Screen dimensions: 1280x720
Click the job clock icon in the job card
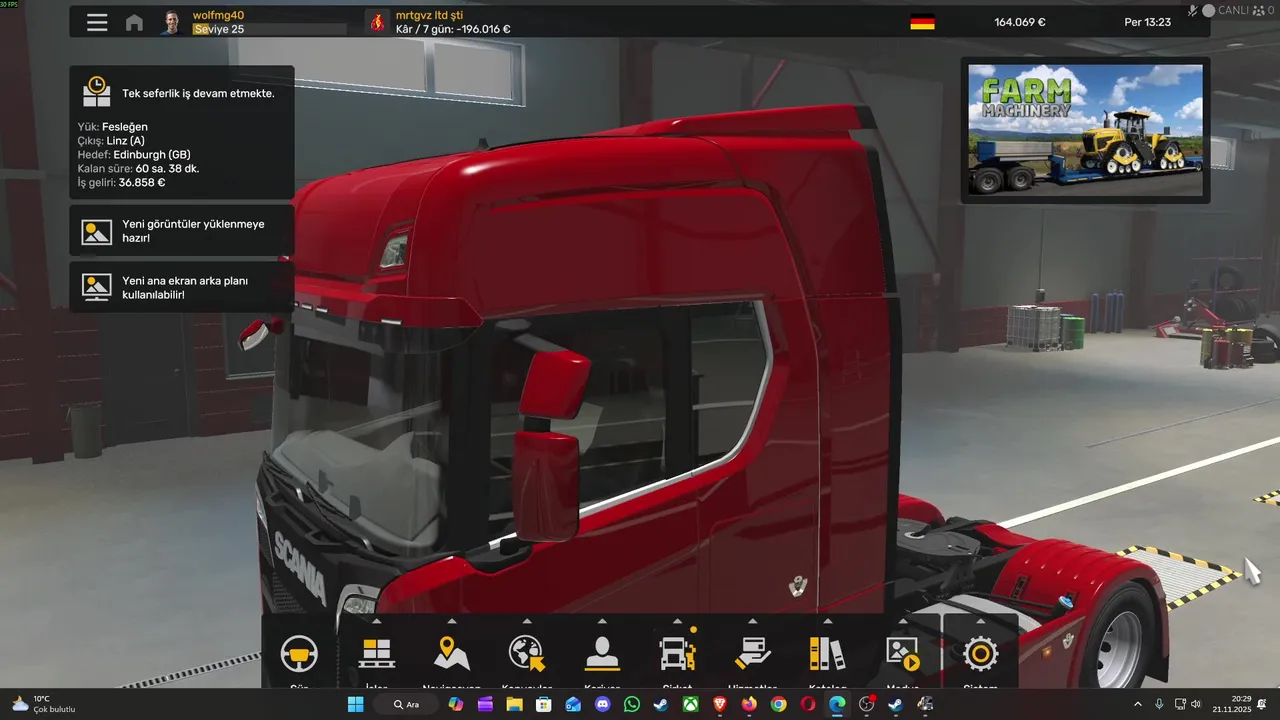click(x=97, y=92)
